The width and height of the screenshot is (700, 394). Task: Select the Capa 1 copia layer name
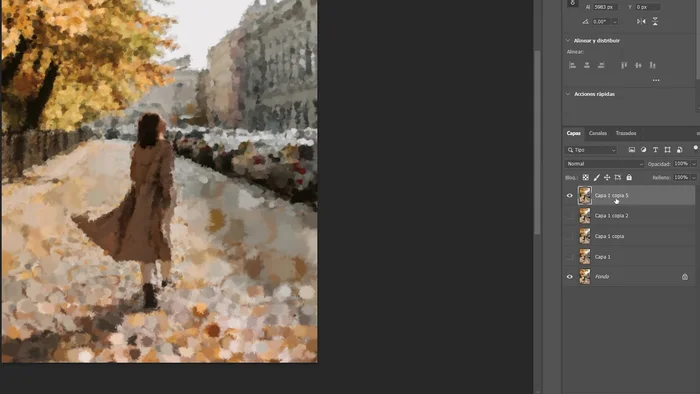tap(609, 236)
